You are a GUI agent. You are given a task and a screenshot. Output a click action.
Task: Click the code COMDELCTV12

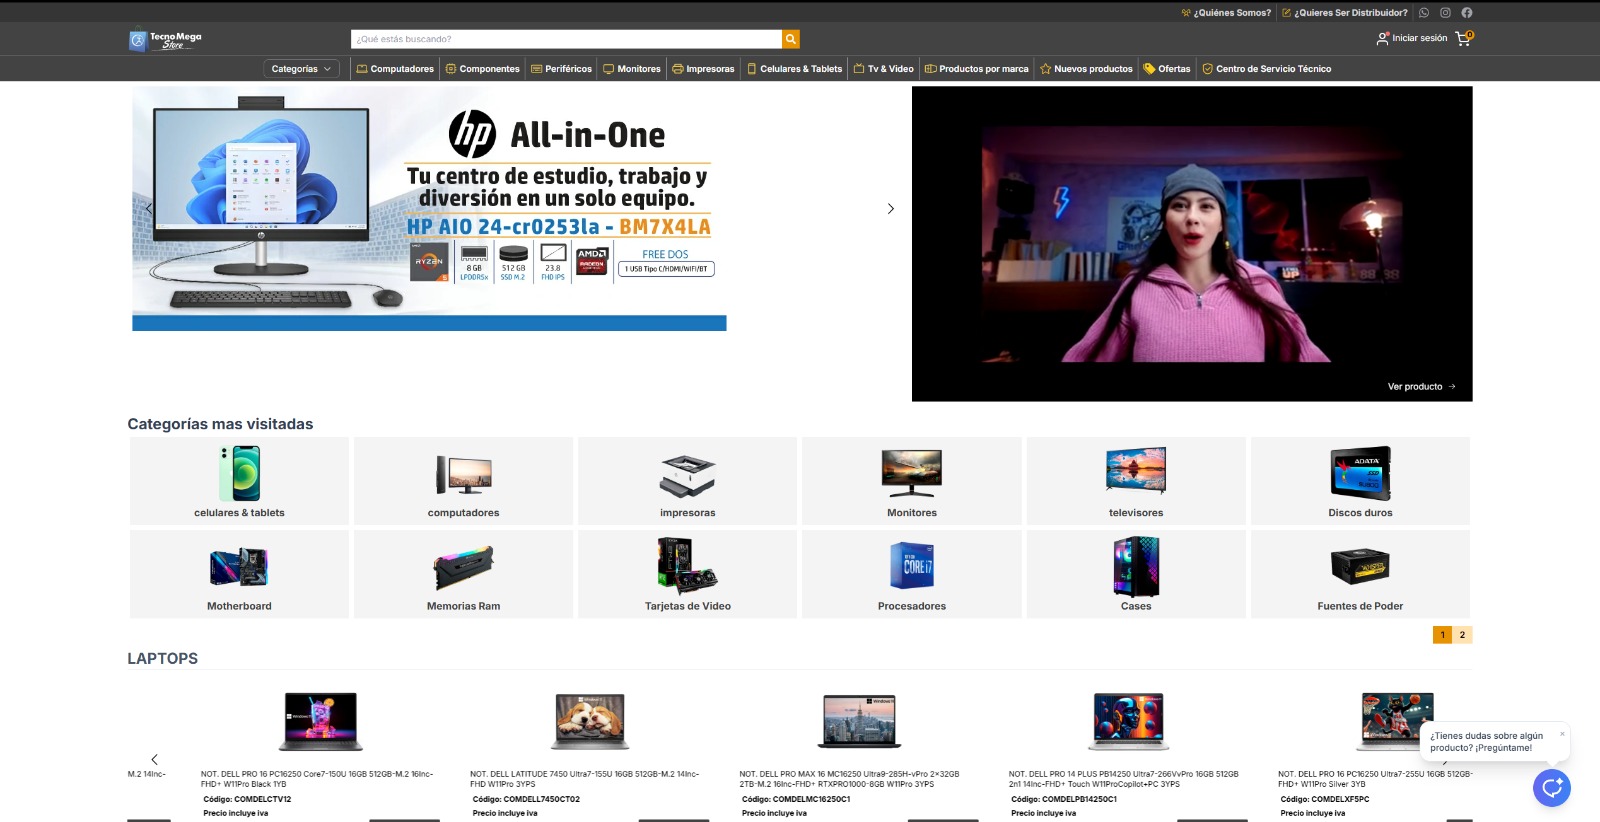click(247, 799)
